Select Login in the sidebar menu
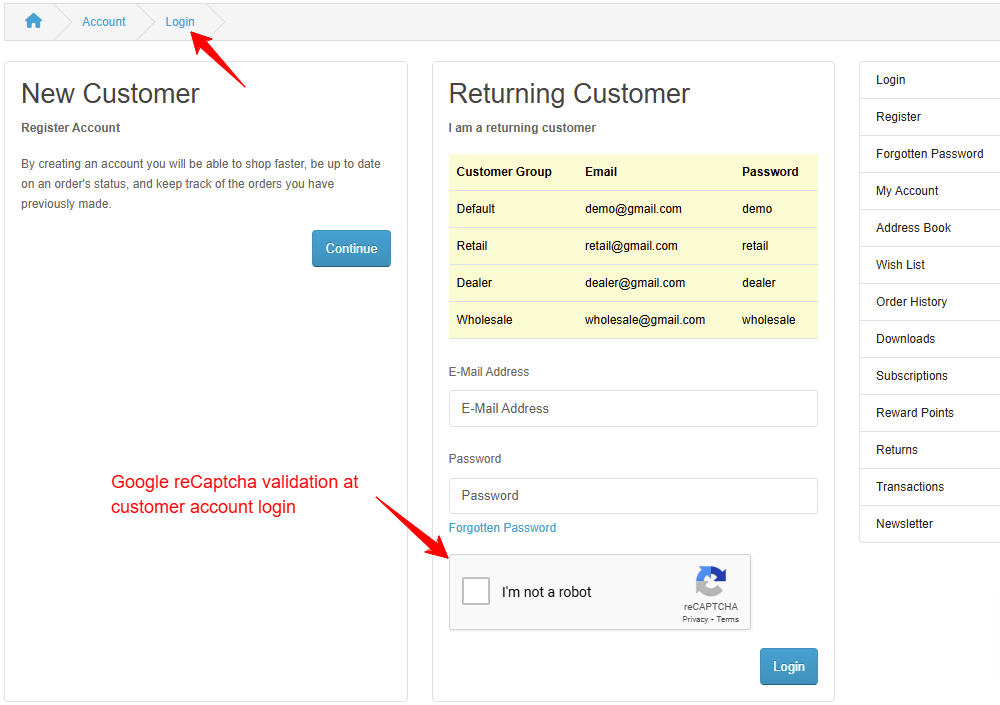Viewport: 1000px width, 705px height. pyautogui.click(x=930, y=80)
